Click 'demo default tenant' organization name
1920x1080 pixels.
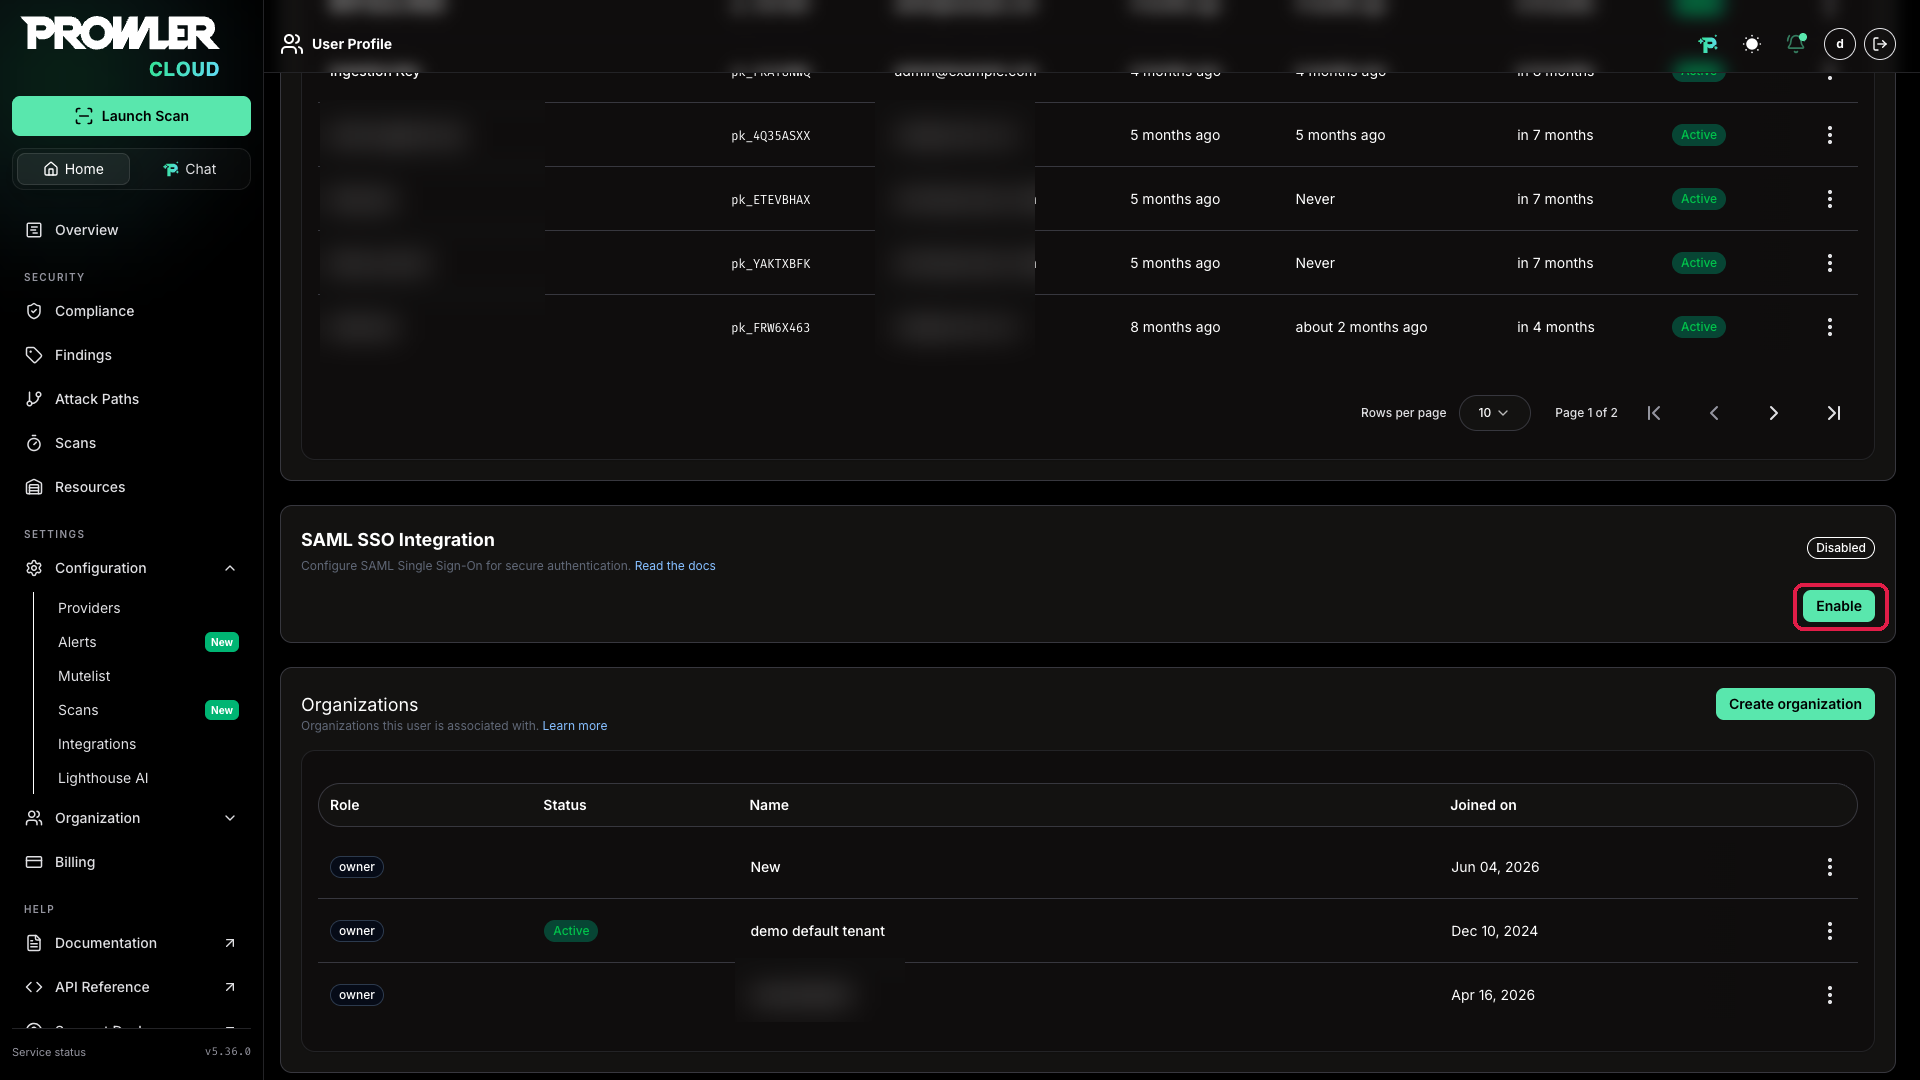tap(817, 931)
